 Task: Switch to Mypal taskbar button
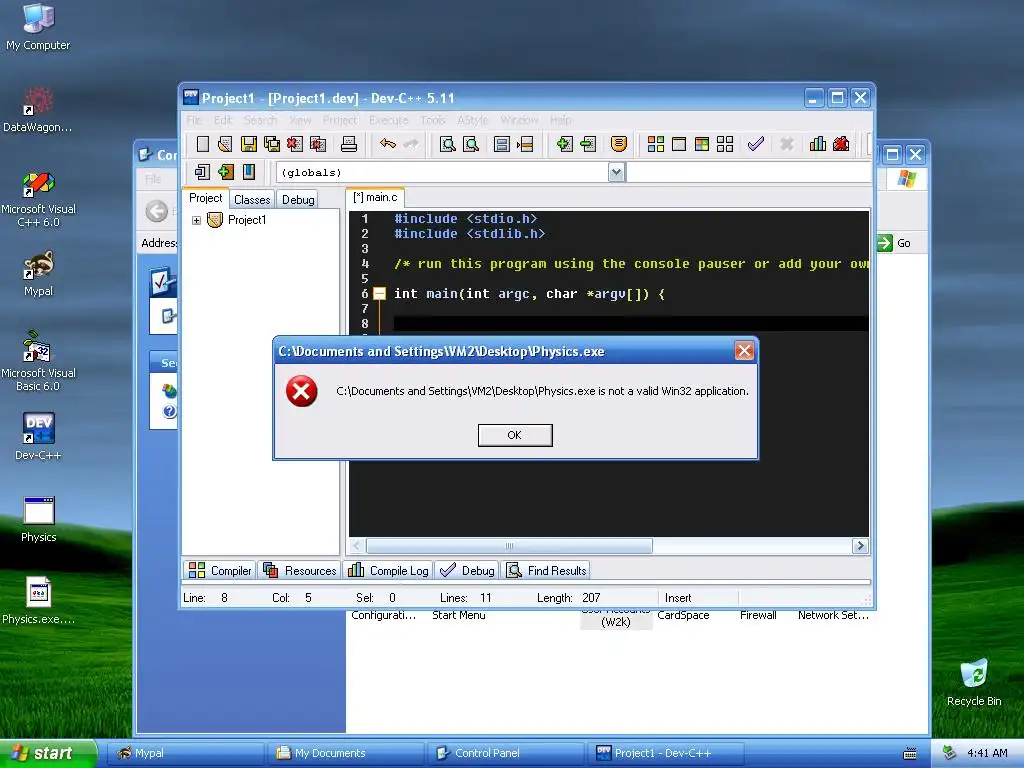(x=187, y=753)
